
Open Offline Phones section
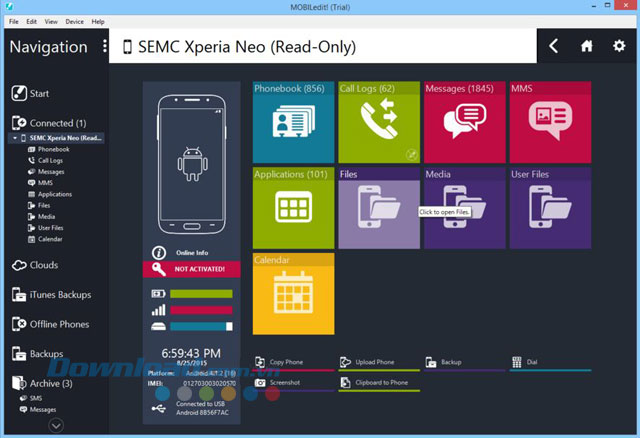(50, 324)
